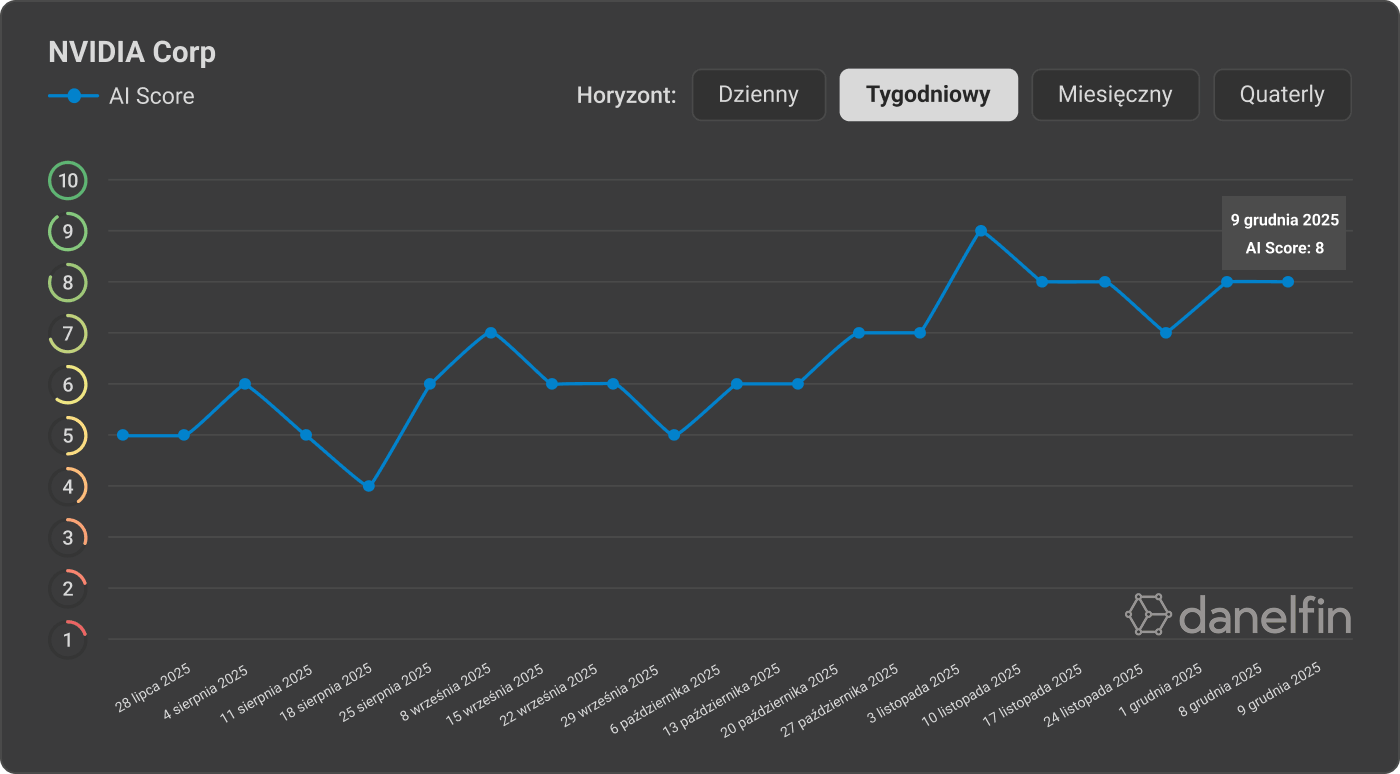Screen dimensions: 1400x774
Task: Click the score 5 ring icon
Action: point(68,436)
